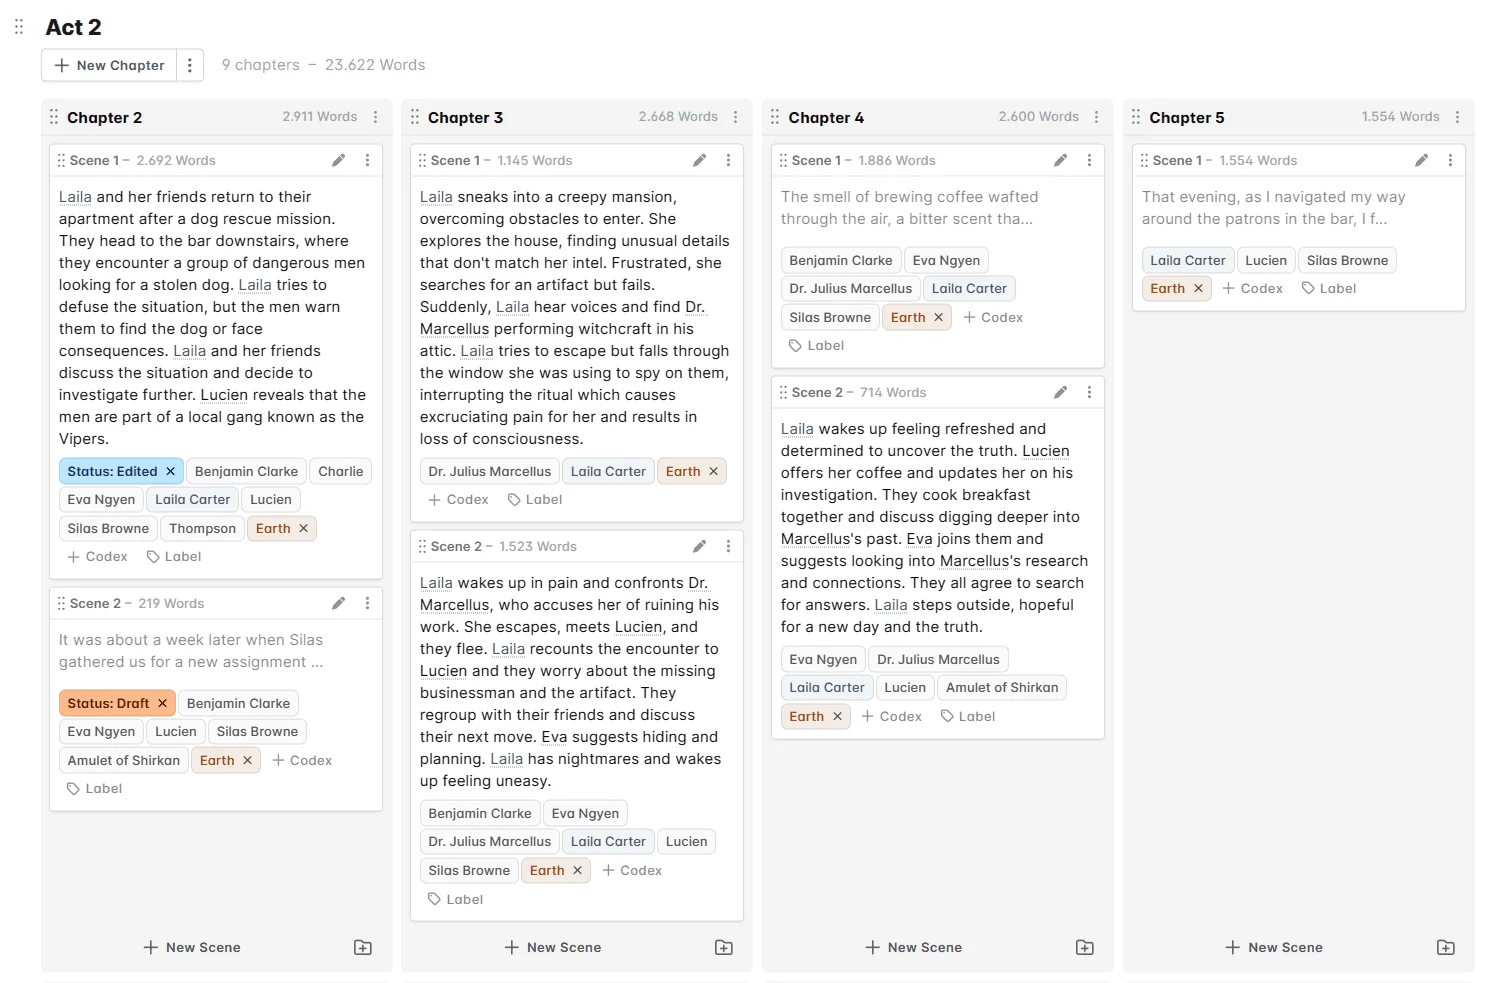Screen dimensions: 1485x983
Task: Click Eva Ngyen chip on Chapter 4 Scene 1
Action: [946, 260]
